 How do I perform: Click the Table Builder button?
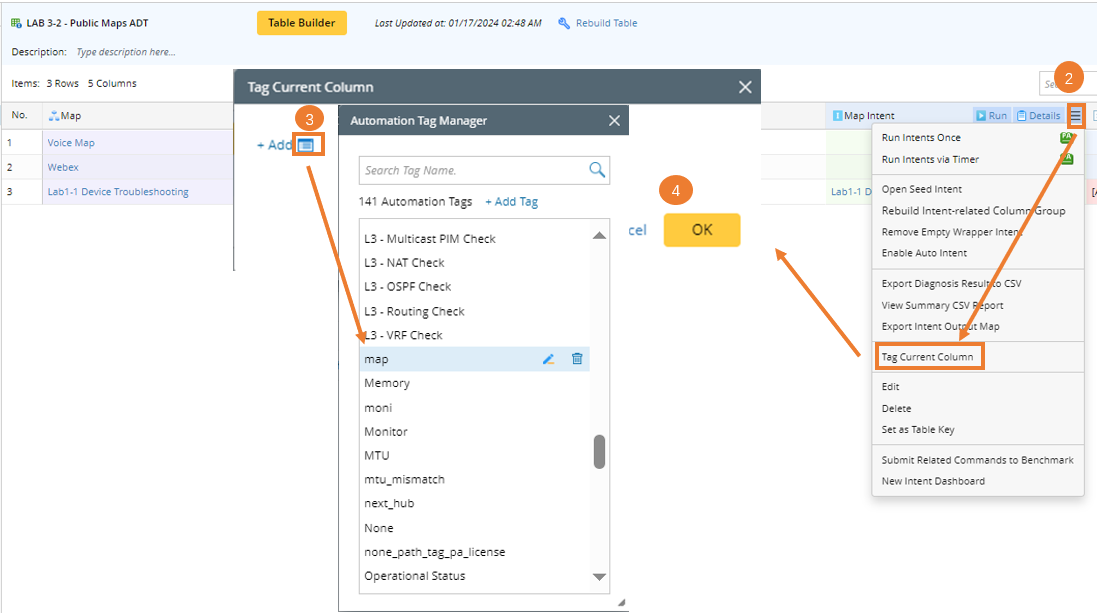[x=302, y=23]
